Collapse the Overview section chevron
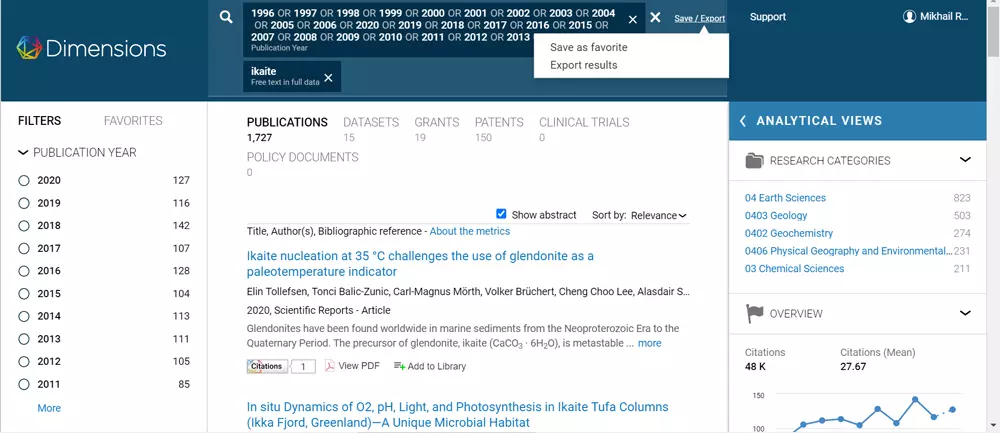1000x433 pixels. [965, 312]
